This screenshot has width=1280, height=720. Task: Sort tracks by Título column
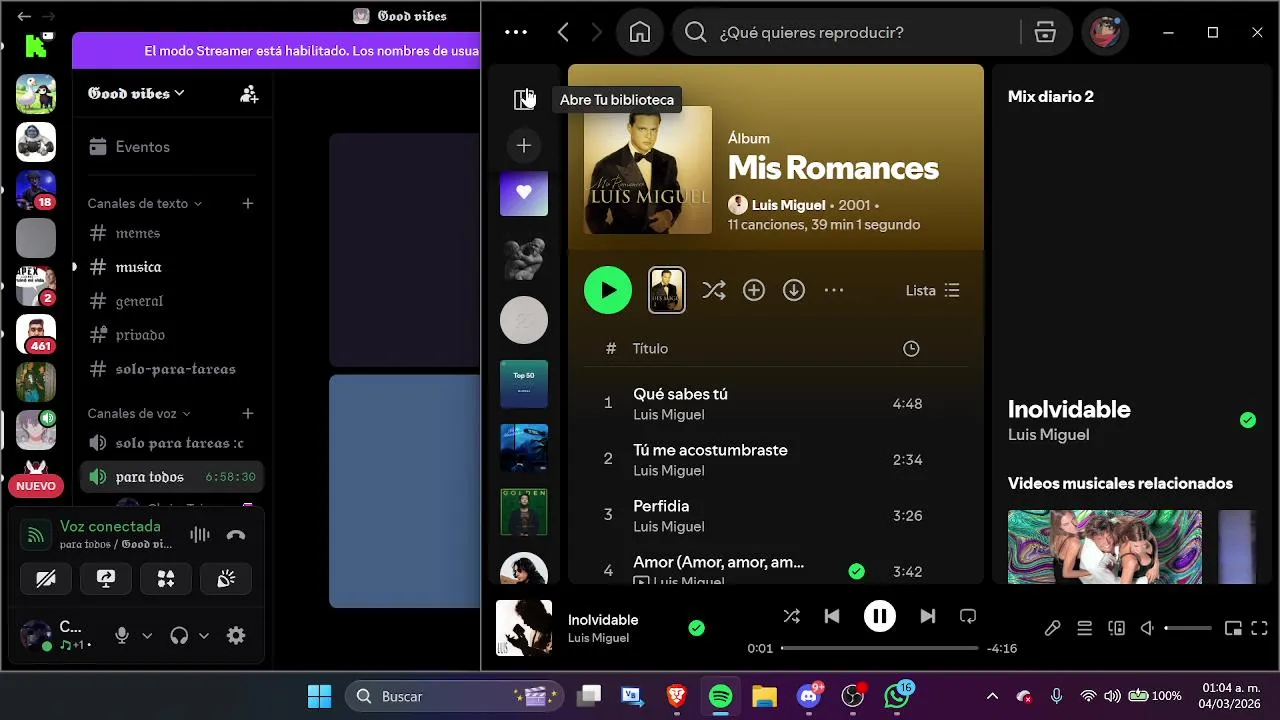pyautogui.click(x=650, y=348)
